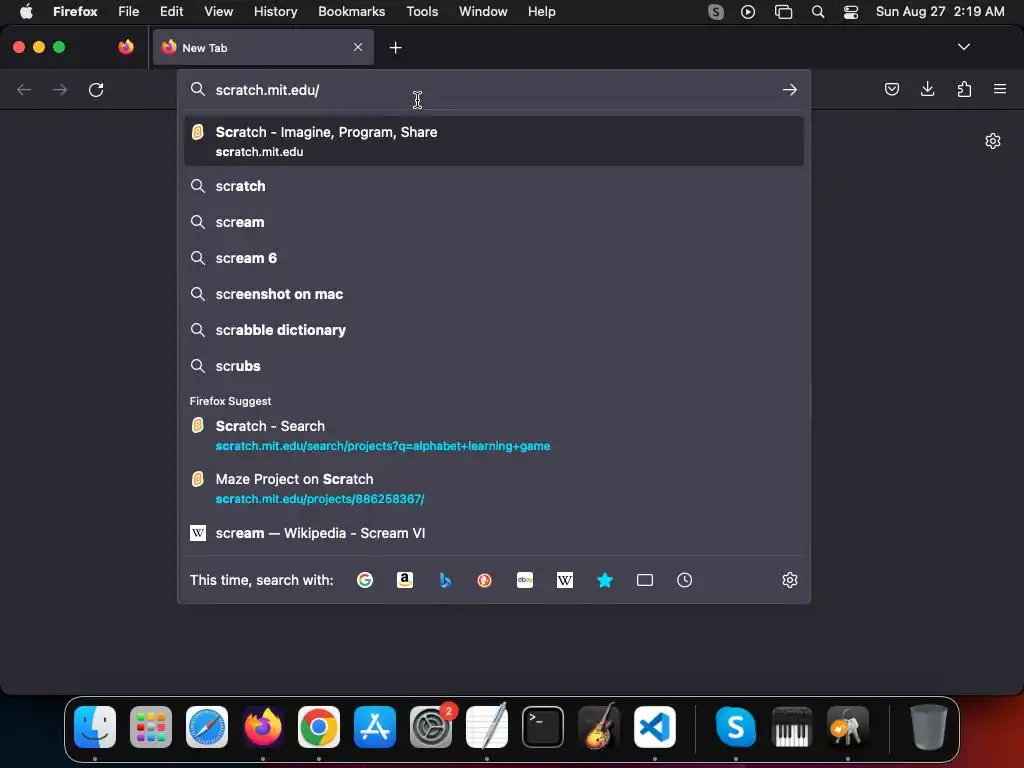This screenshot has width=1024, height=768.
Task: Search this time with Bing icon
Action: point(445,580)
